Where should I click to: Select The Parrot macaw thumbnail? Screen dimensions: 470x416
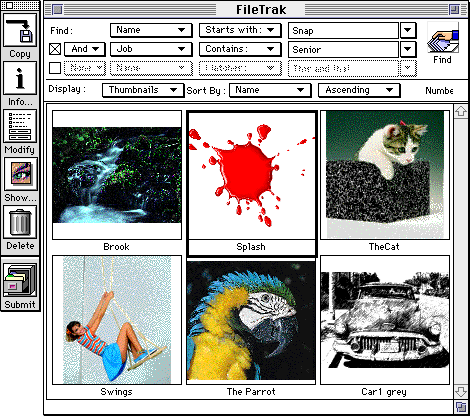click(x=251, y=321)
